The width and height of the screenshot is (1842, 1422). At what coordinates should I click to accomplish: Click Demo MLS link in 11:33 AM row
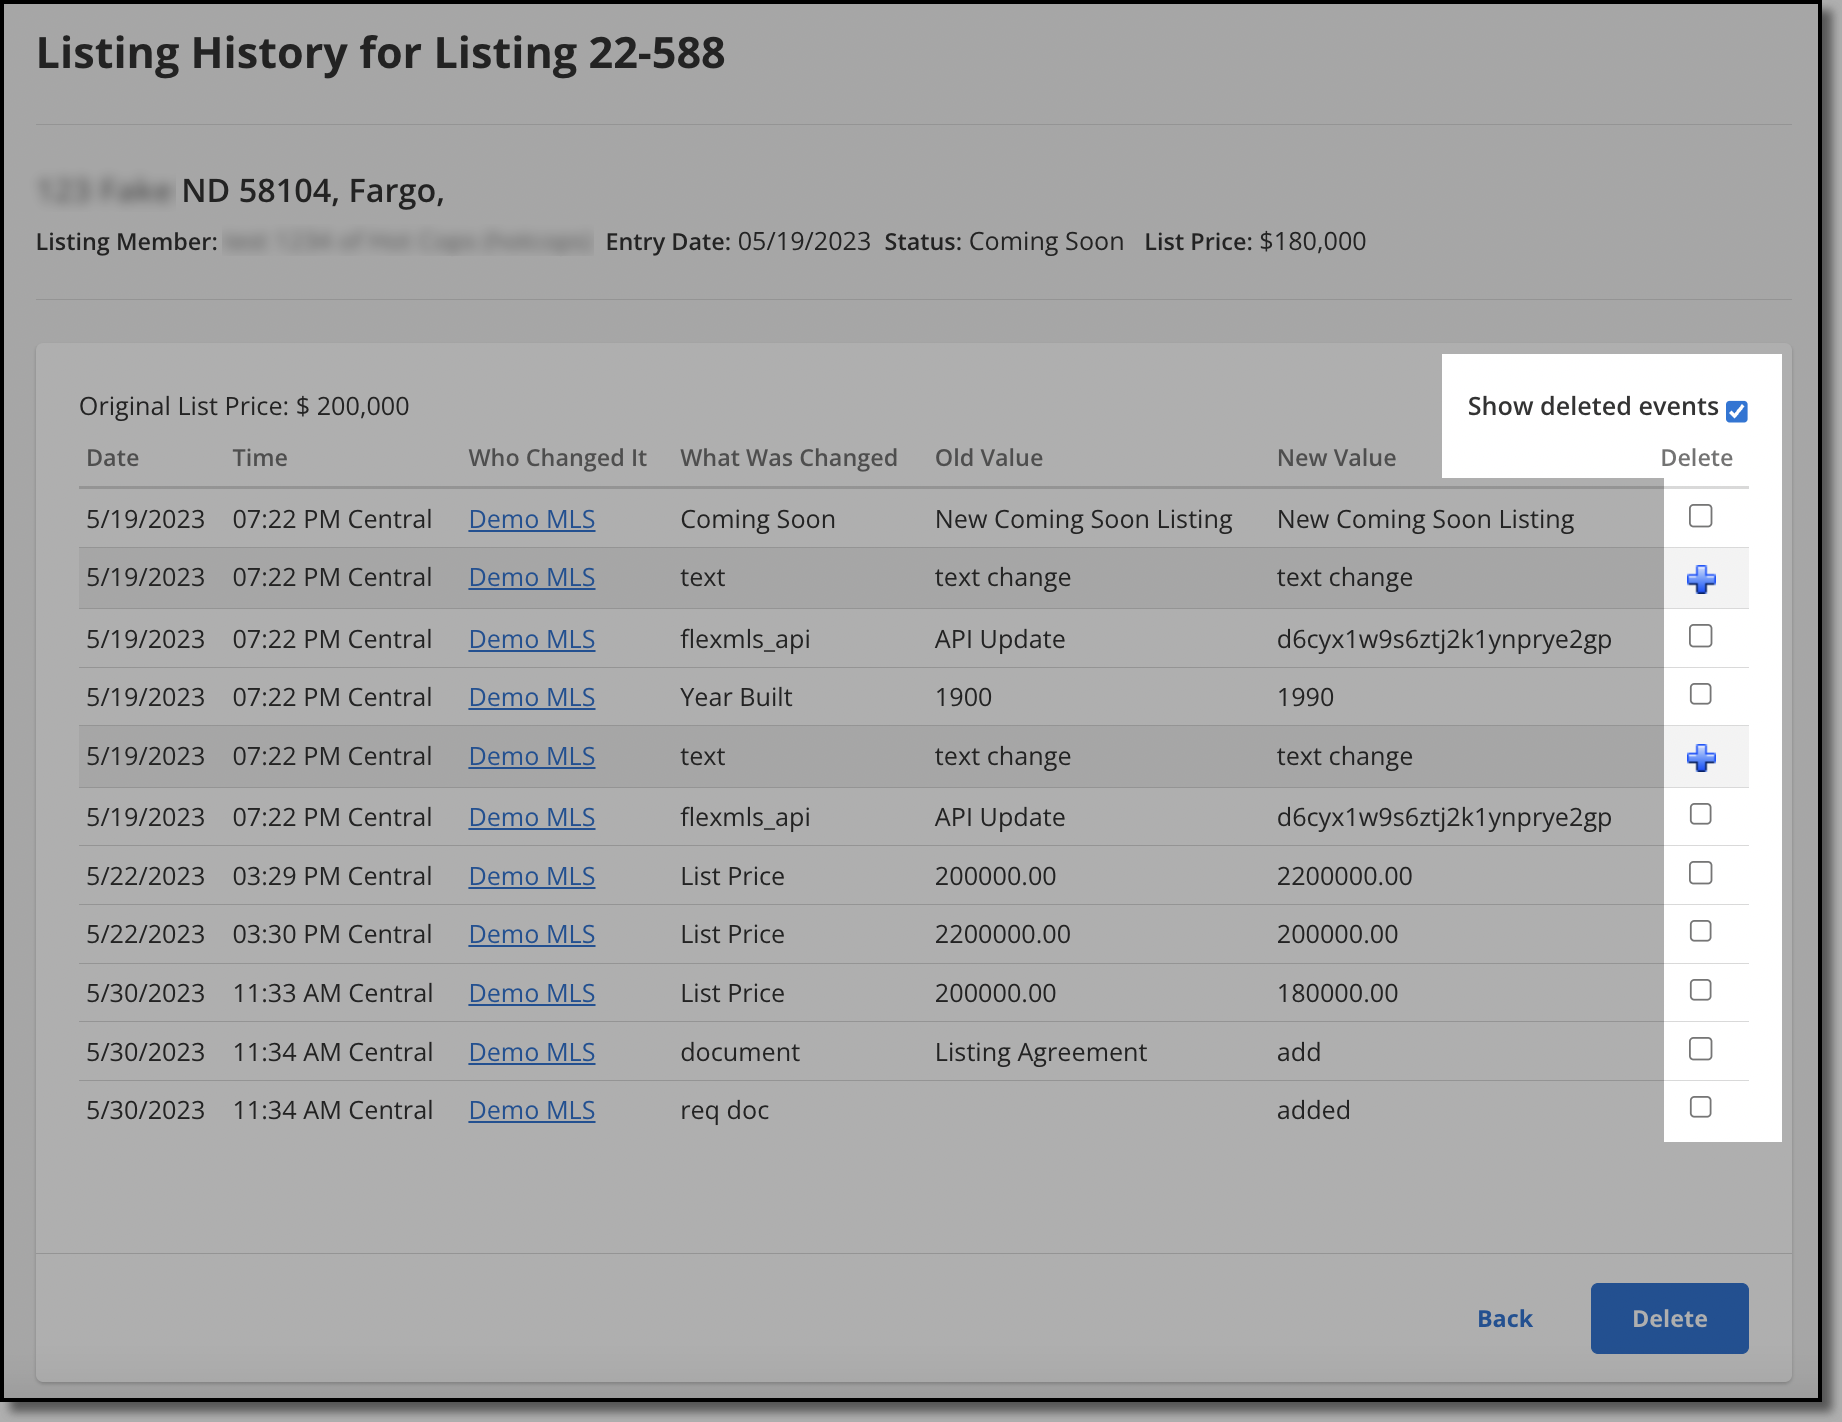(x=532, y=993)
